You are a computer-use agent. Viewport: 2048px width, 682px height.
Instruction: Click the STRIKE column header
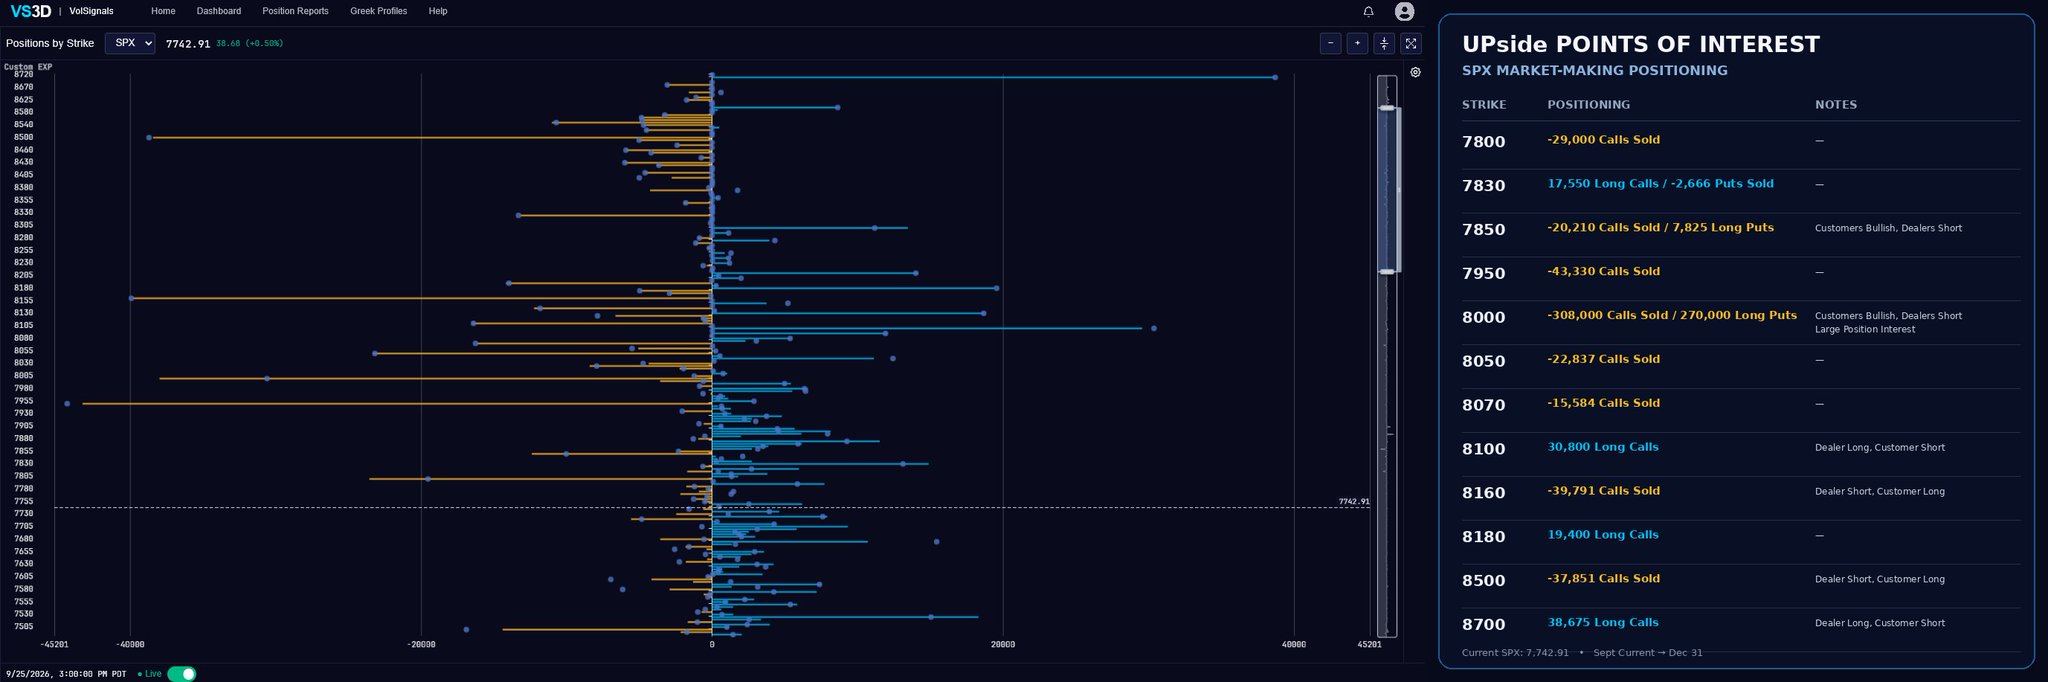tap(1484, 105)
